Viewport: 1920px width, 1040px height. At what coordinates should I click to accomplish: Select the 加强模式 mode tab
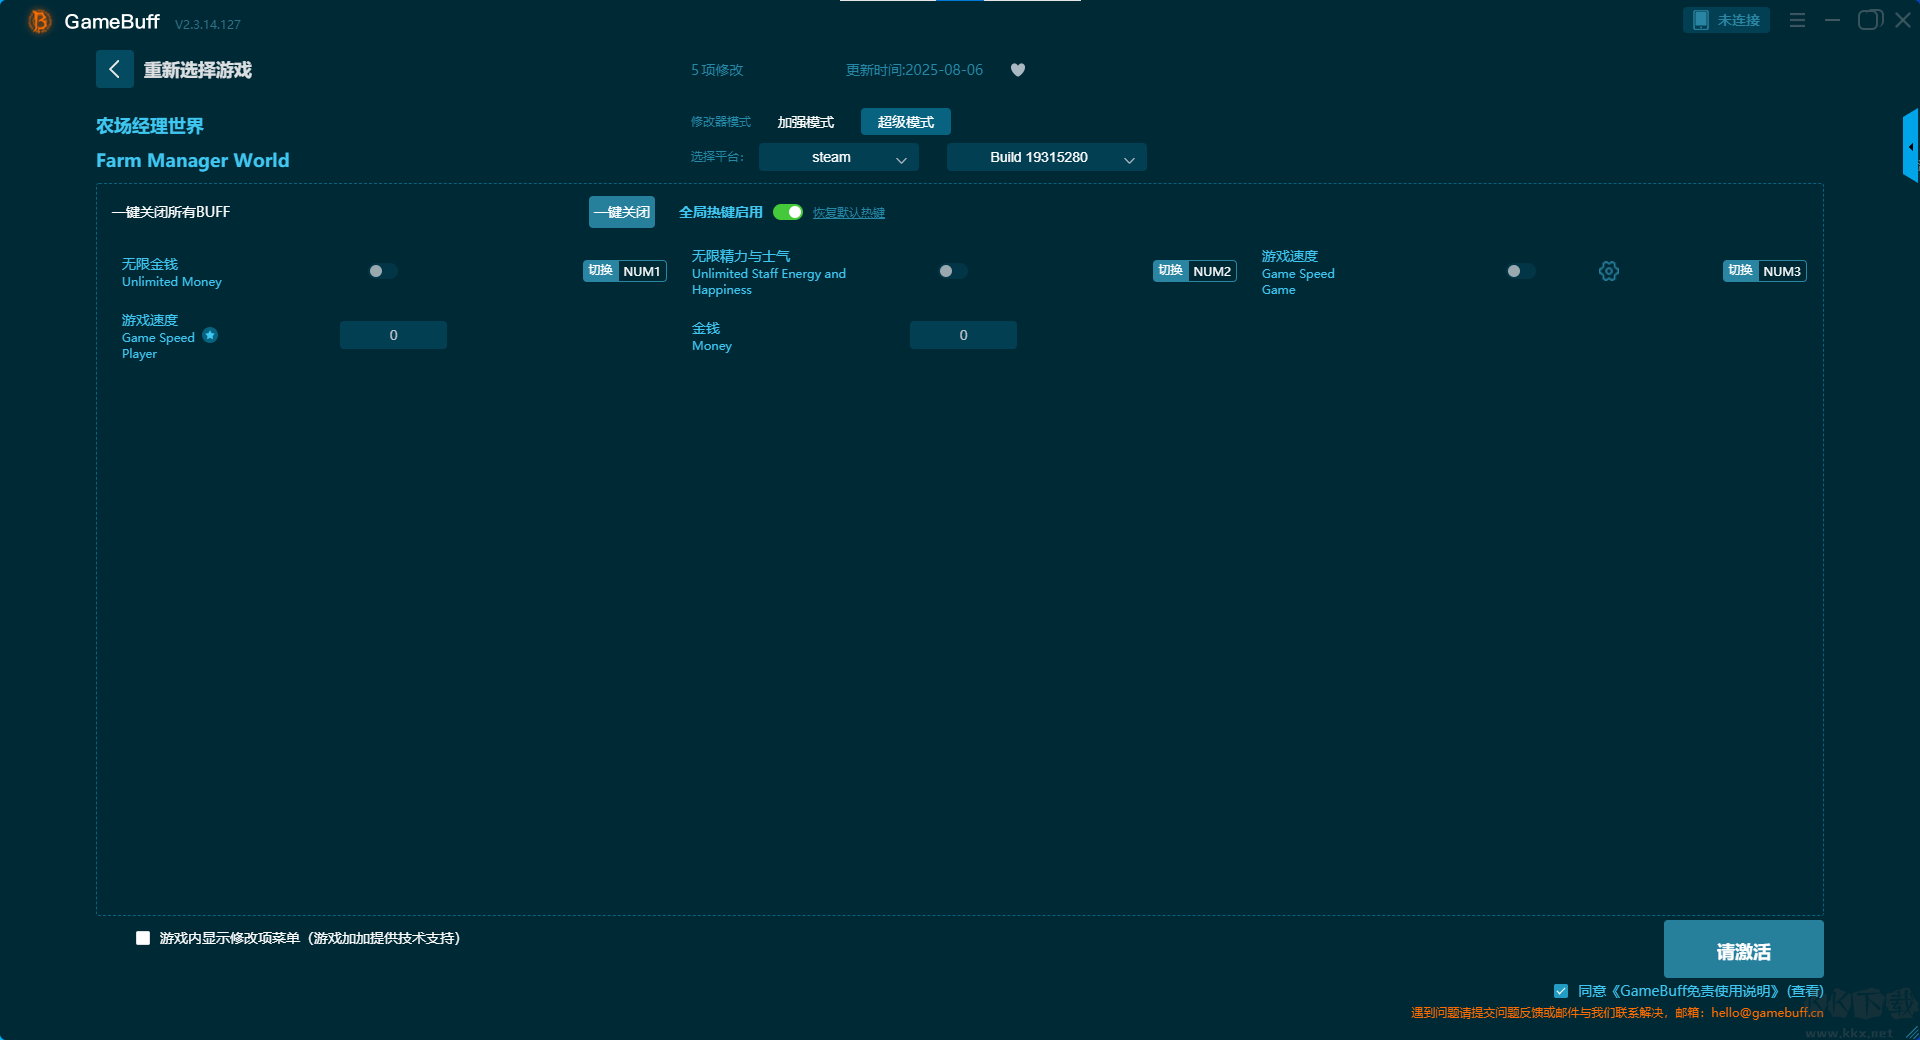coord(805,122)
